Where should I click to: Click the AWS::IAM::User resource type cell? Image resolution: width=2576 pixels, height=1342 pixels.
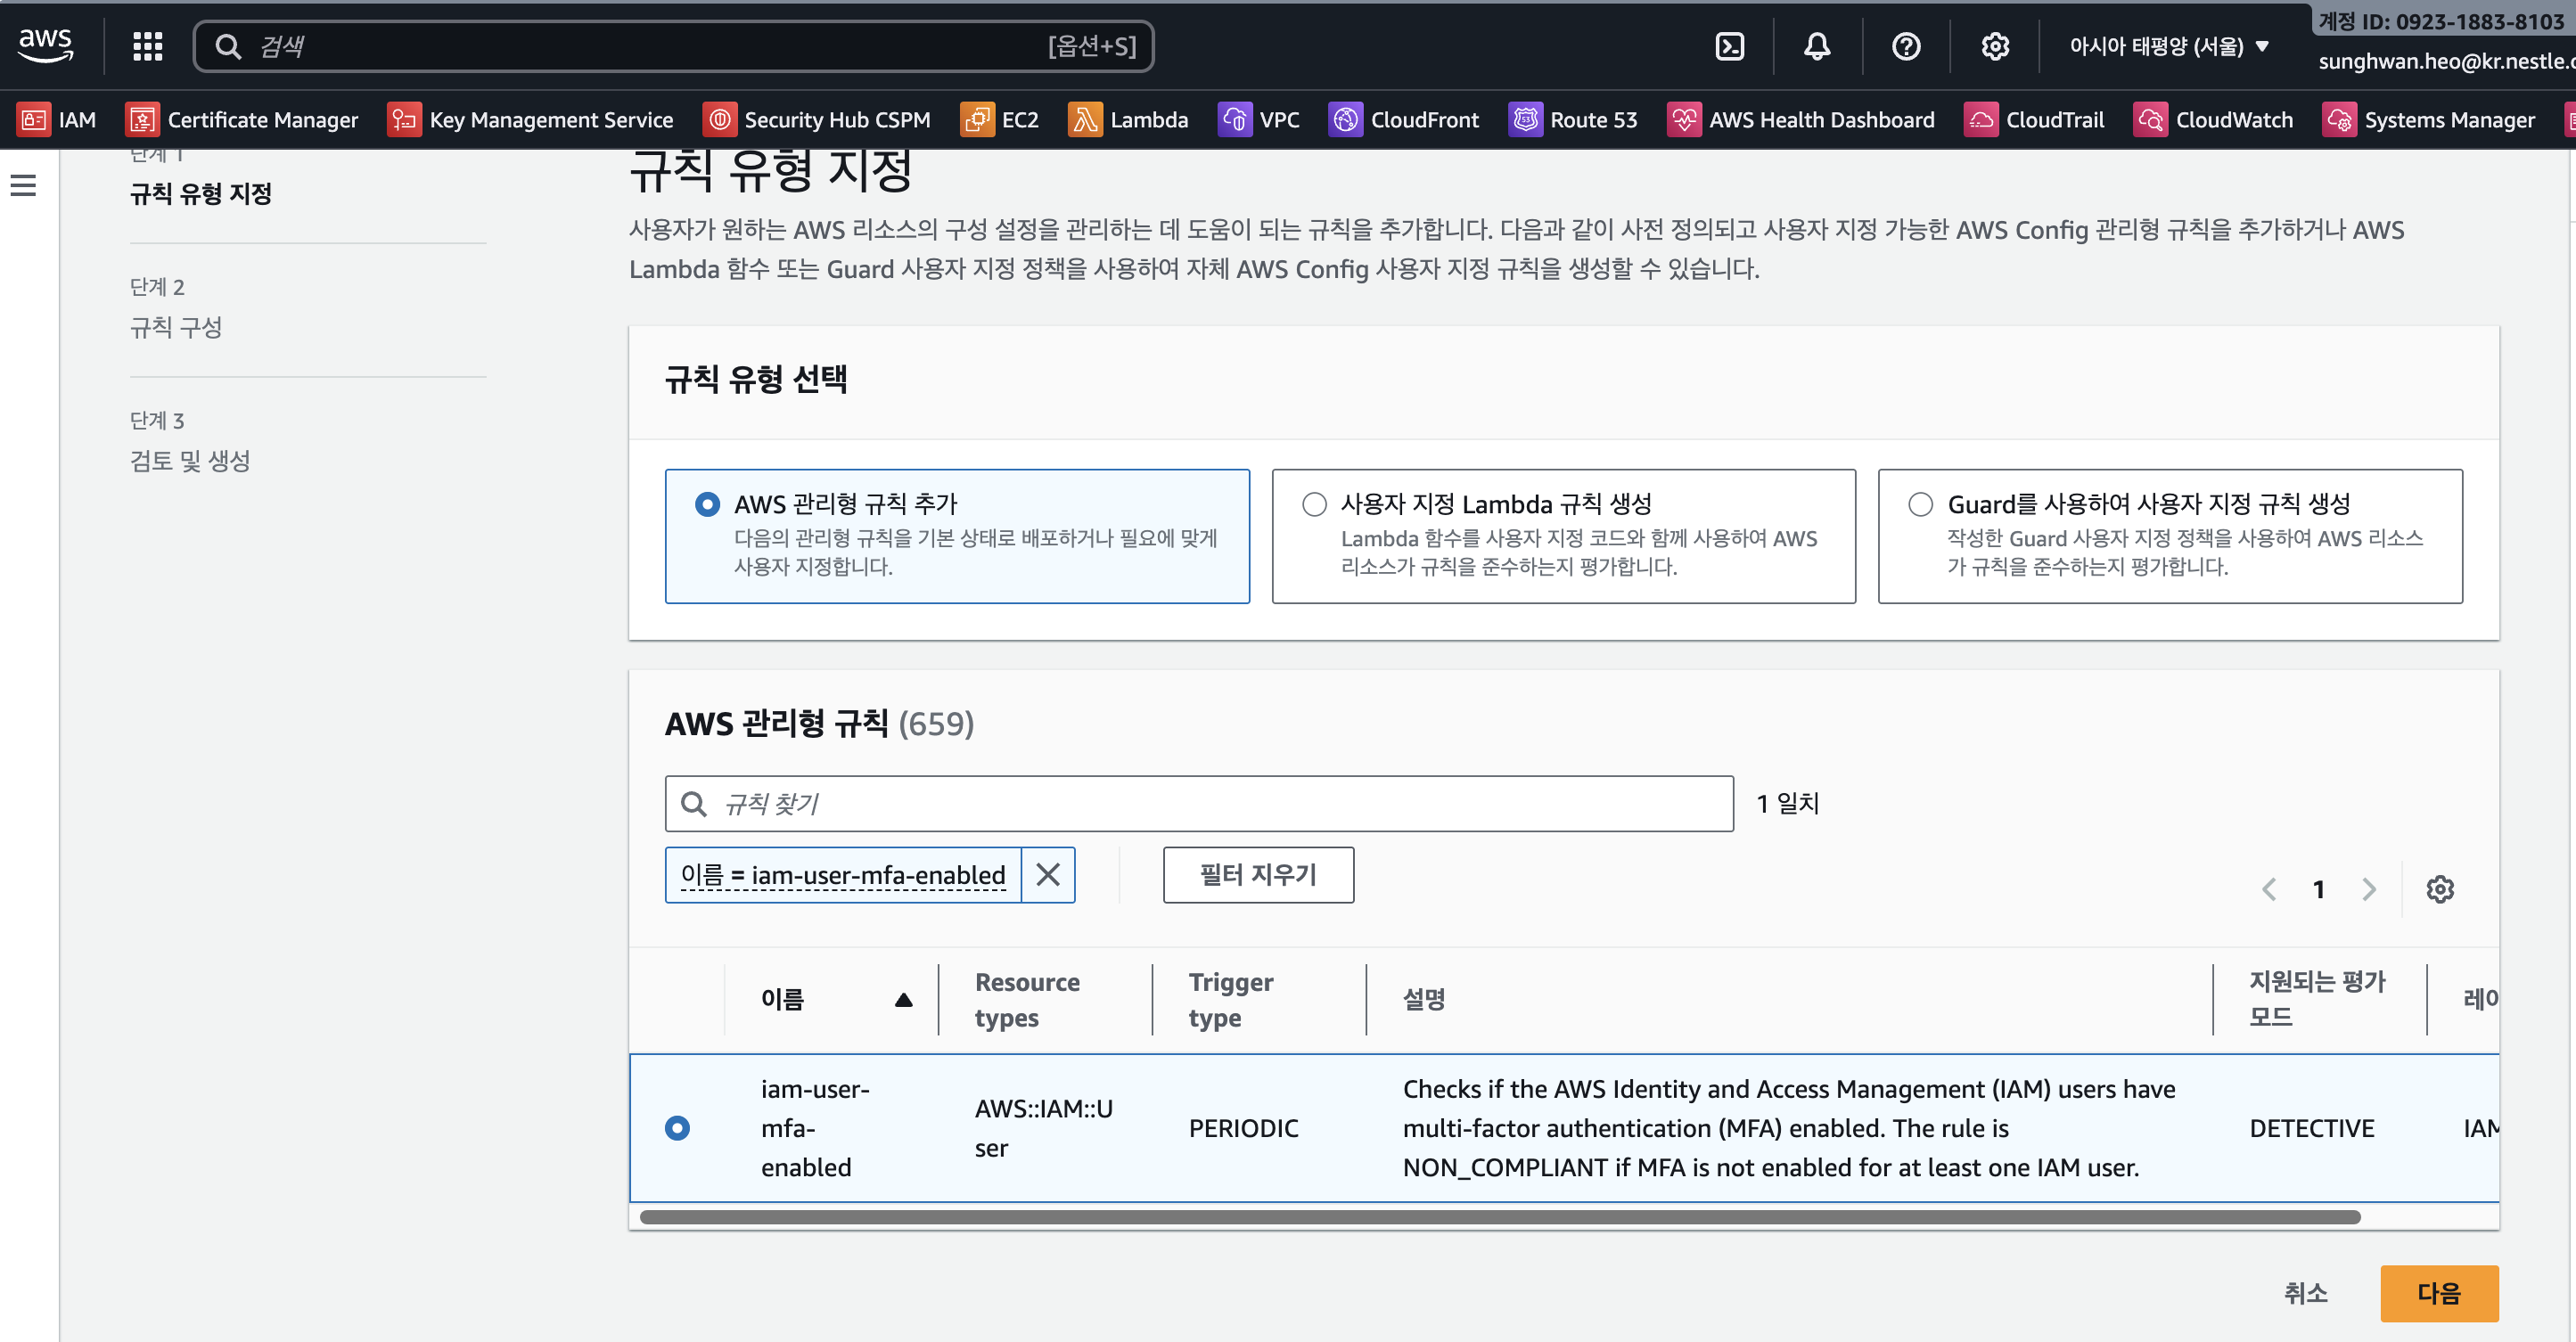1044,1128
